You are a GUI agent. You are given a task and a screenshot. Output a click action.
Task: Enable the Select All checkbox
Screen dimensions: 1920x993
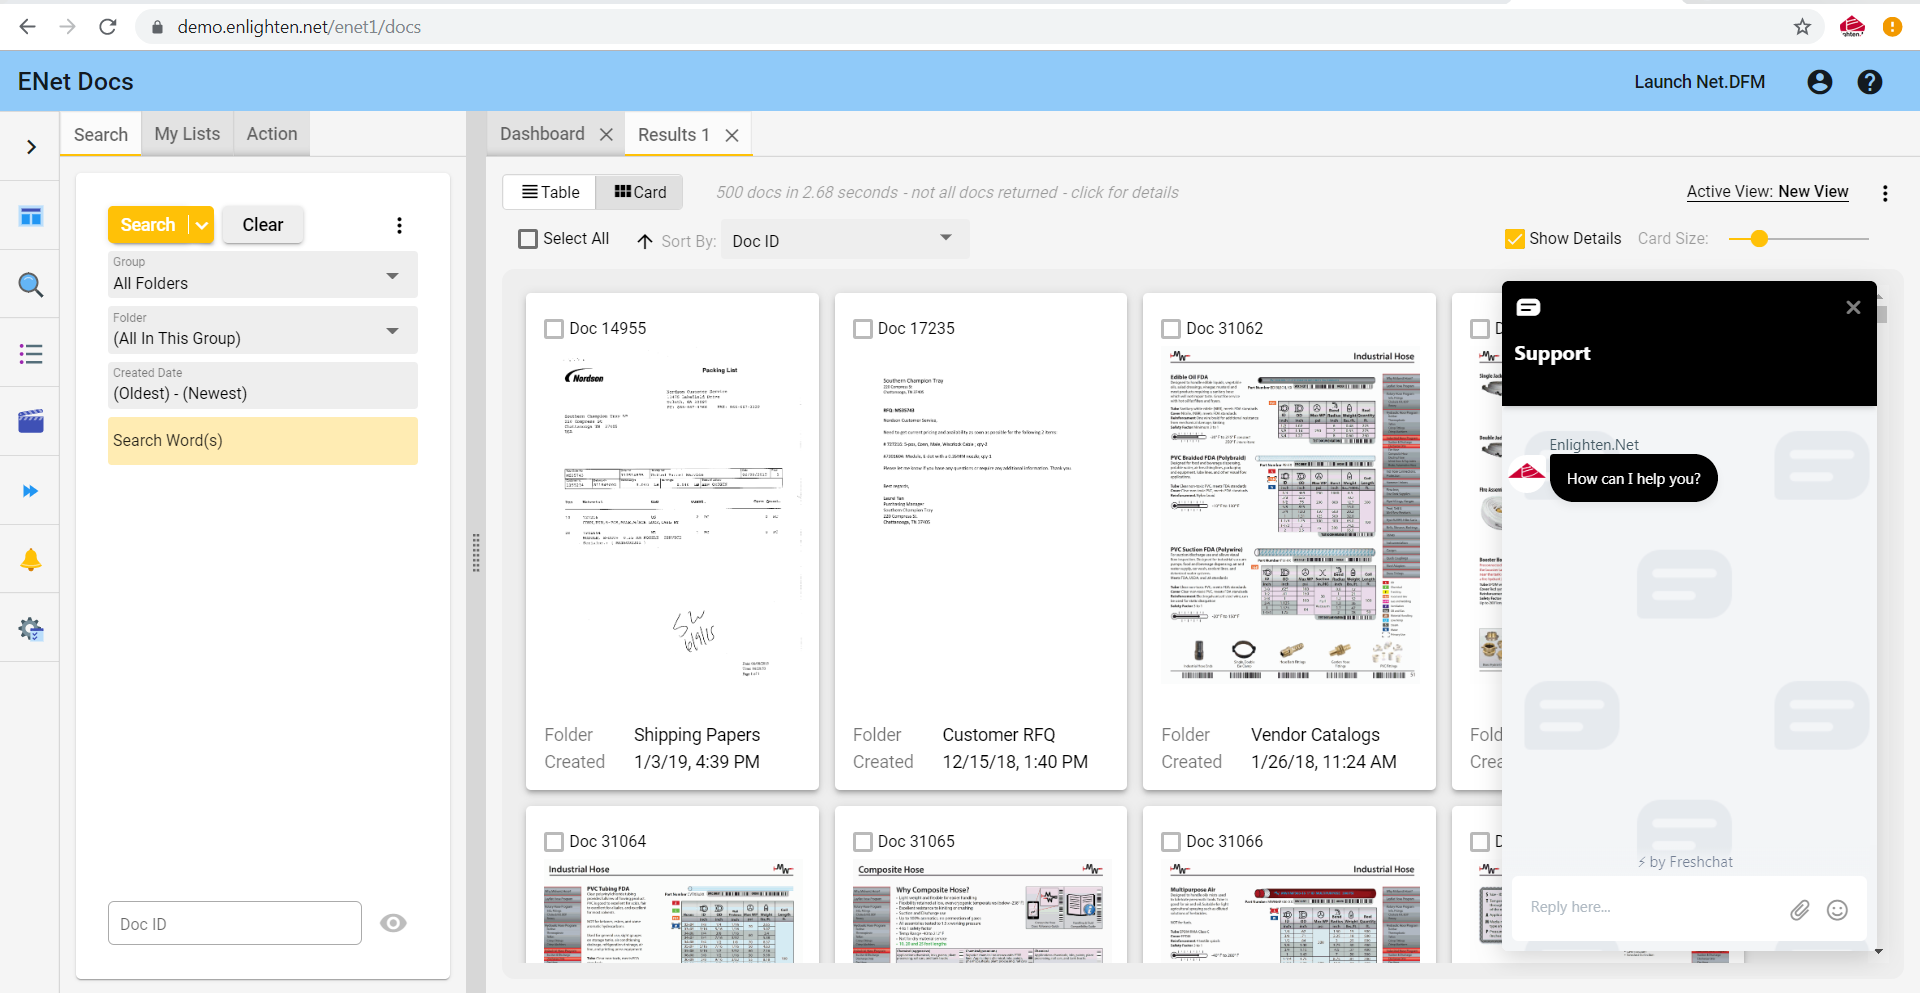[x=529, y=239]
